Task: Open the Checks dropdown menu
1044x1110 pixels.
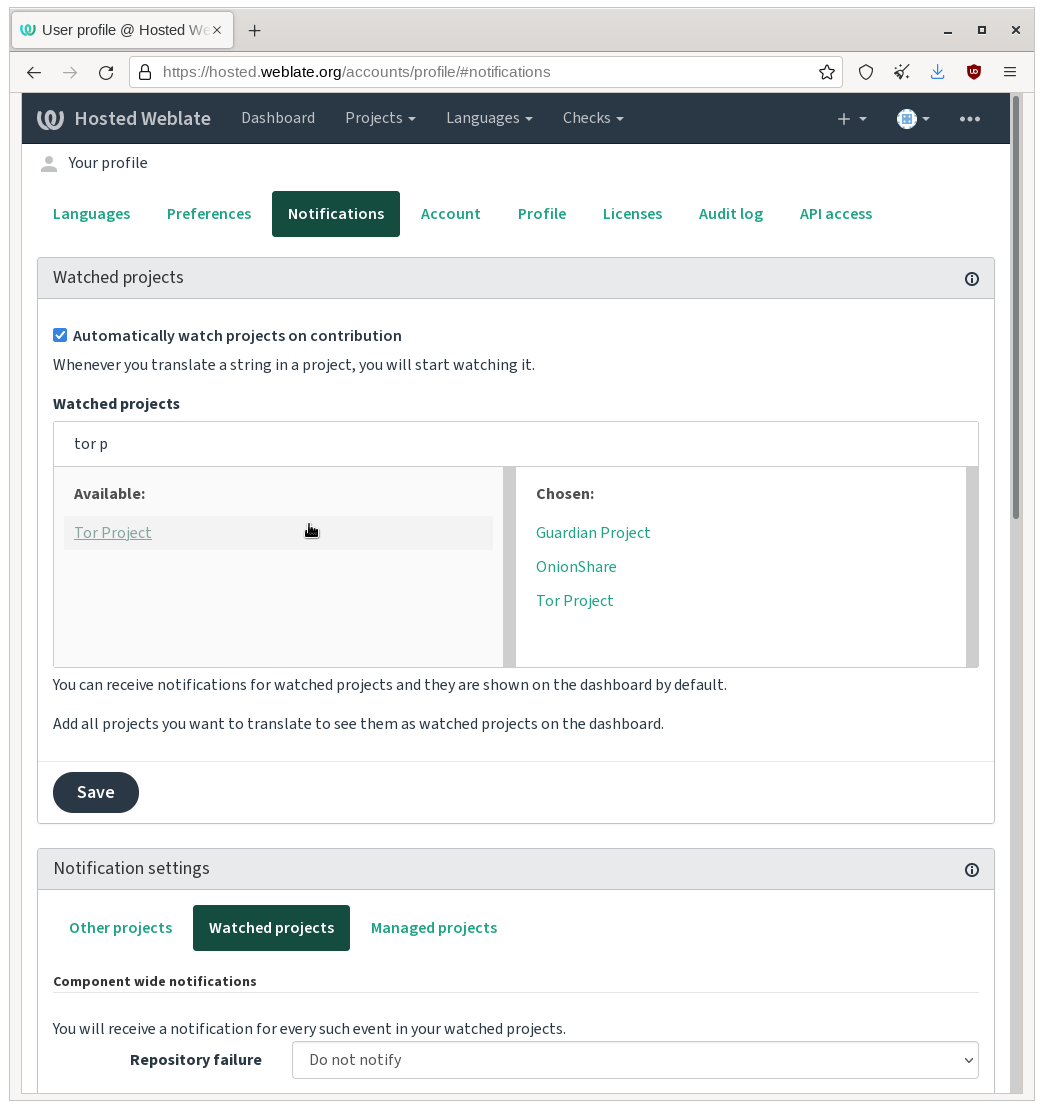Action: pyautogui.click(x=592, y=118)
